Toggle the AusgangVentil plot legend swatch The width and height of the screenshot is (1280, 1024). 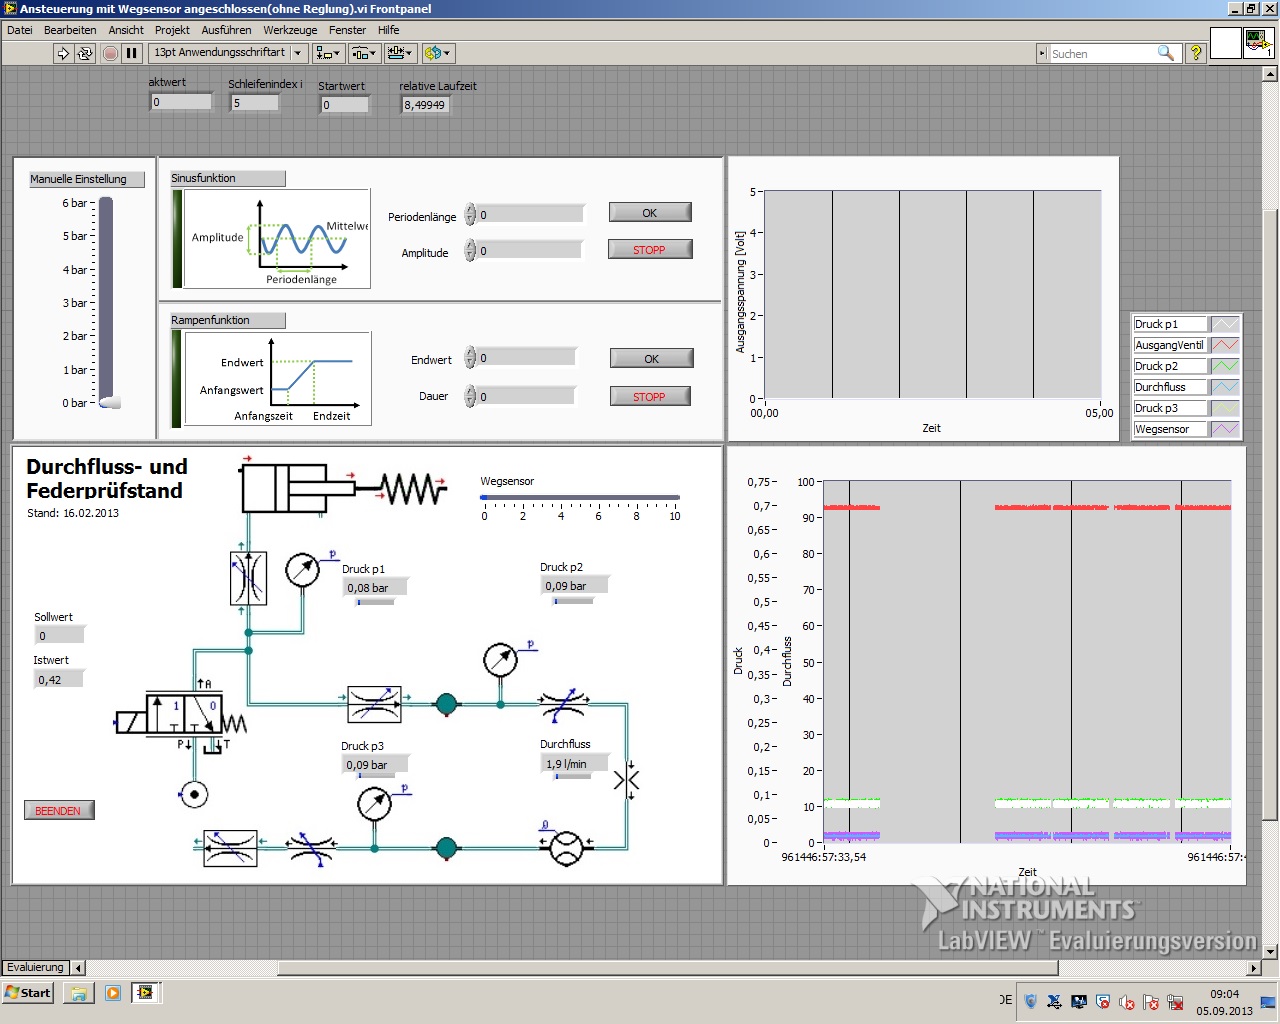point(1225,345)
